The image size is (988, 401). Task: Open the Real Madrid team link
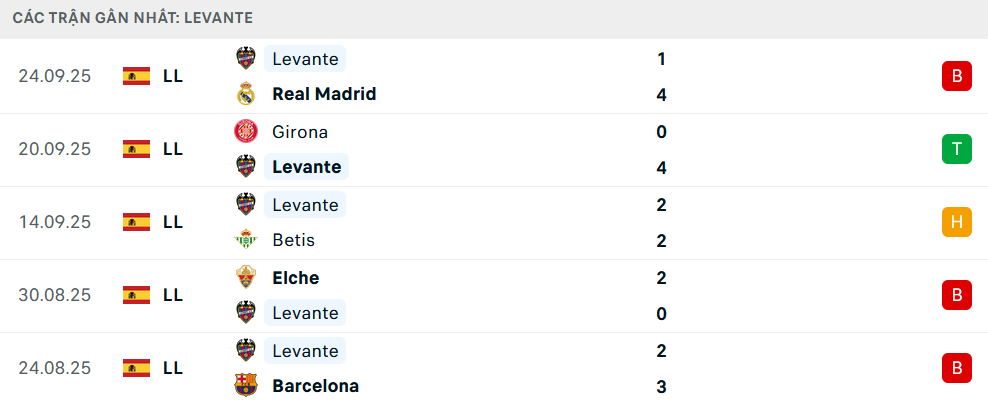click(323, 94)
